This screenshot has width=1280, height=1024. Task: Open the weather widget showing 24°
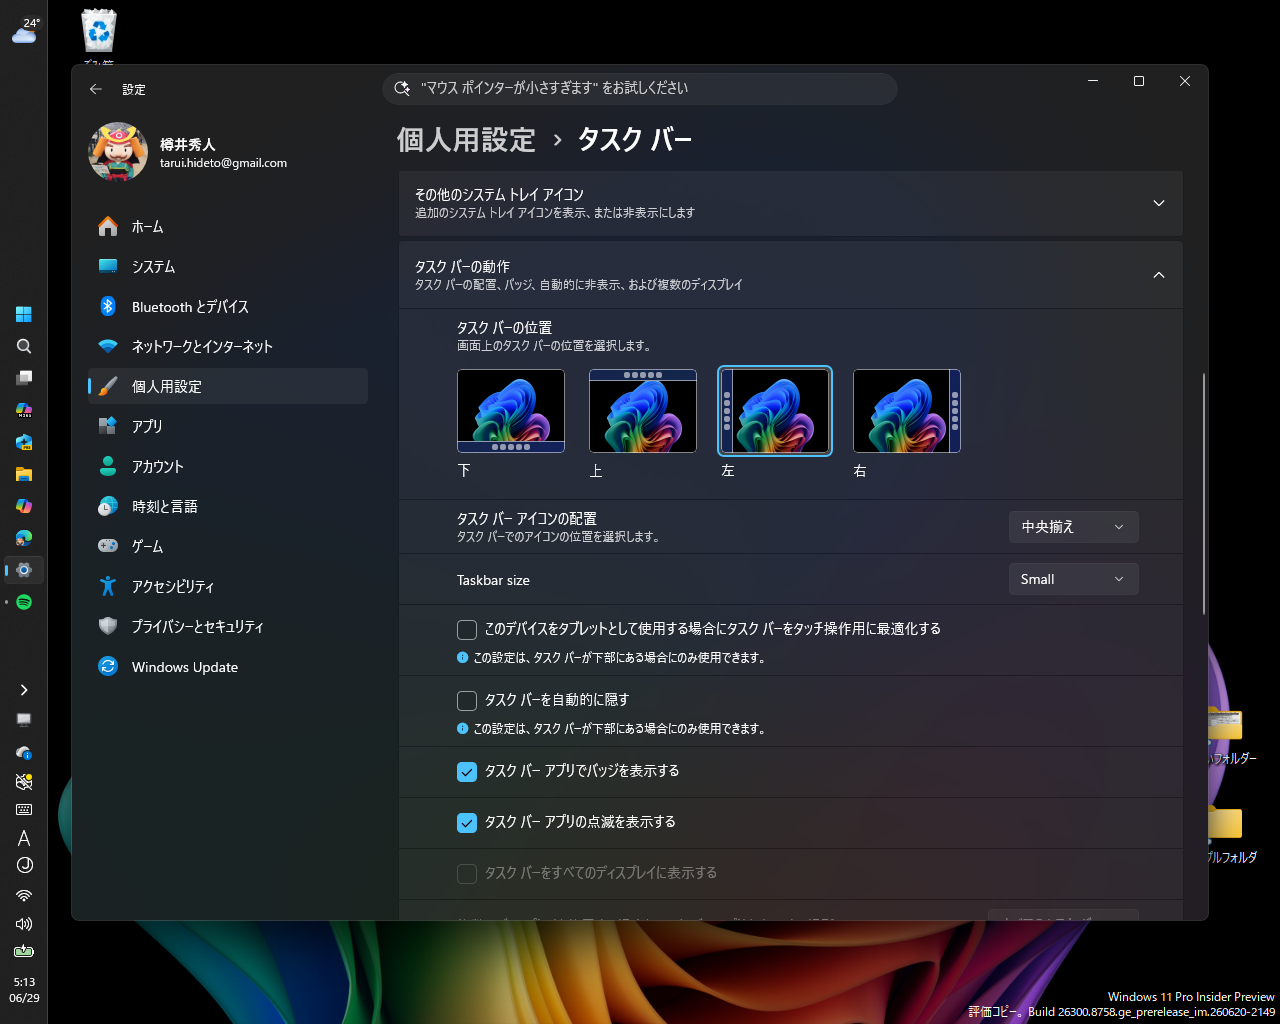click(25, 31)
